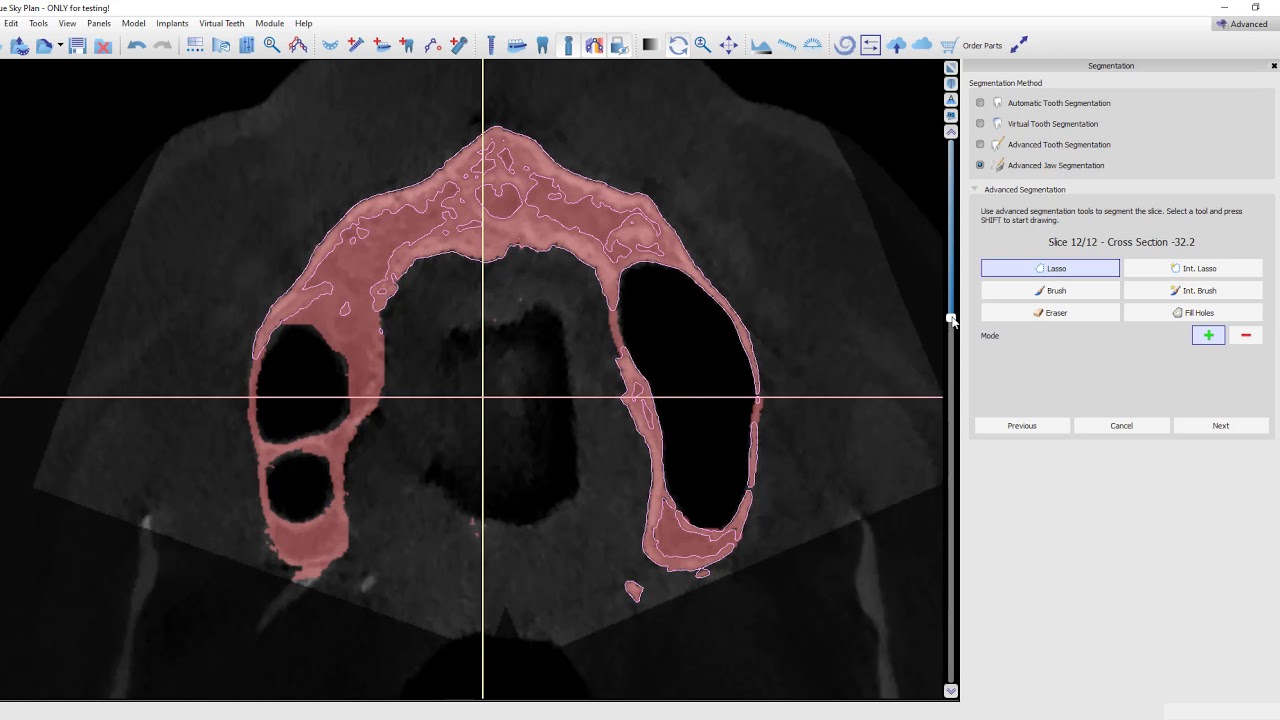Click the Previous button

coord(1022,426)
